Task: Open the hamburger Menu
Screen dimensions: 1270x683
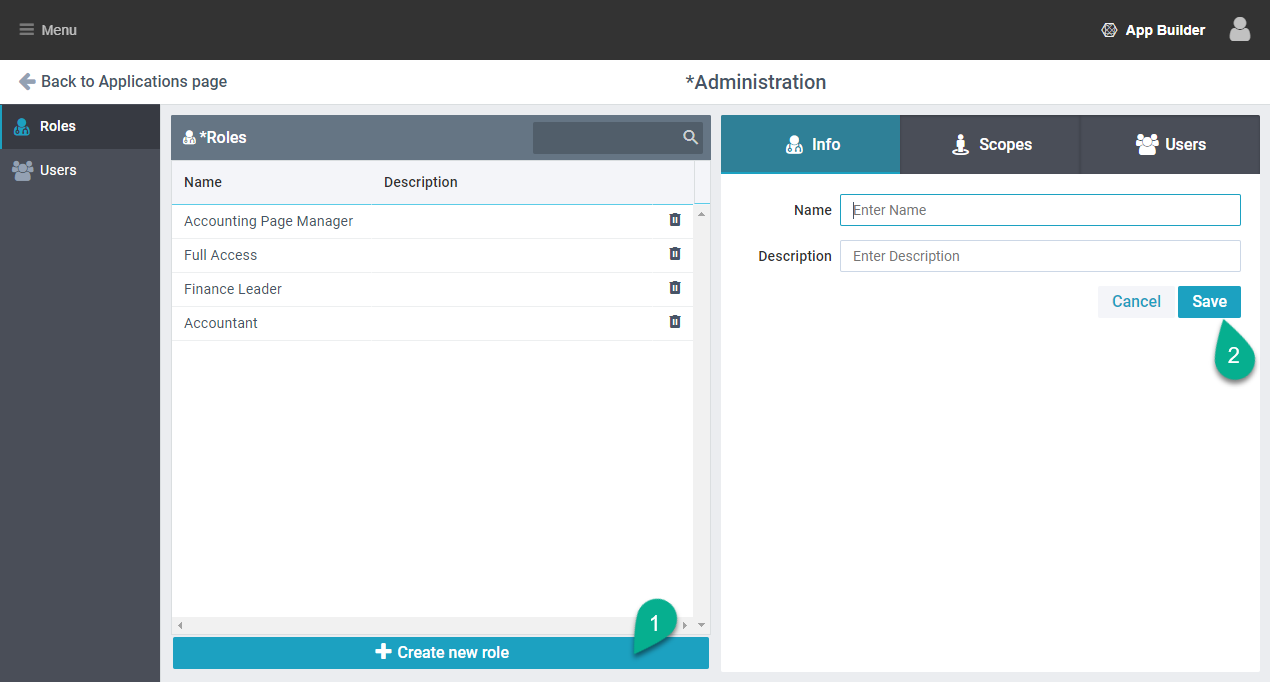Action: tap(48, 30)
